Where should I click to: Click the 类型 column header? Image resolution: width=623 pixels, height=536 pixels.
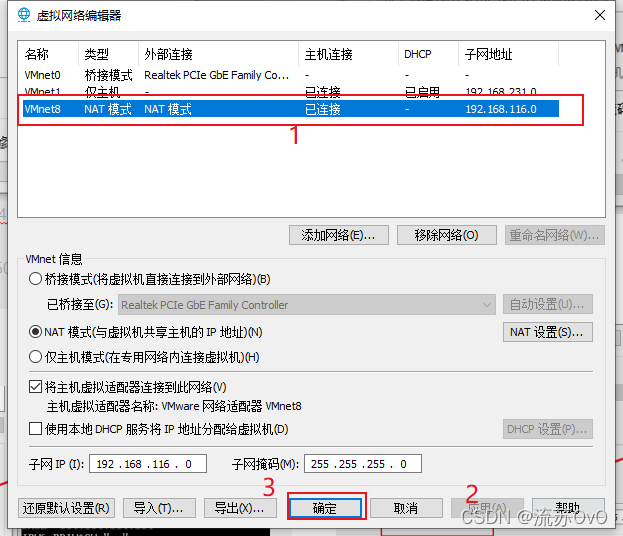pyautogui.click(x=108, y=54)
